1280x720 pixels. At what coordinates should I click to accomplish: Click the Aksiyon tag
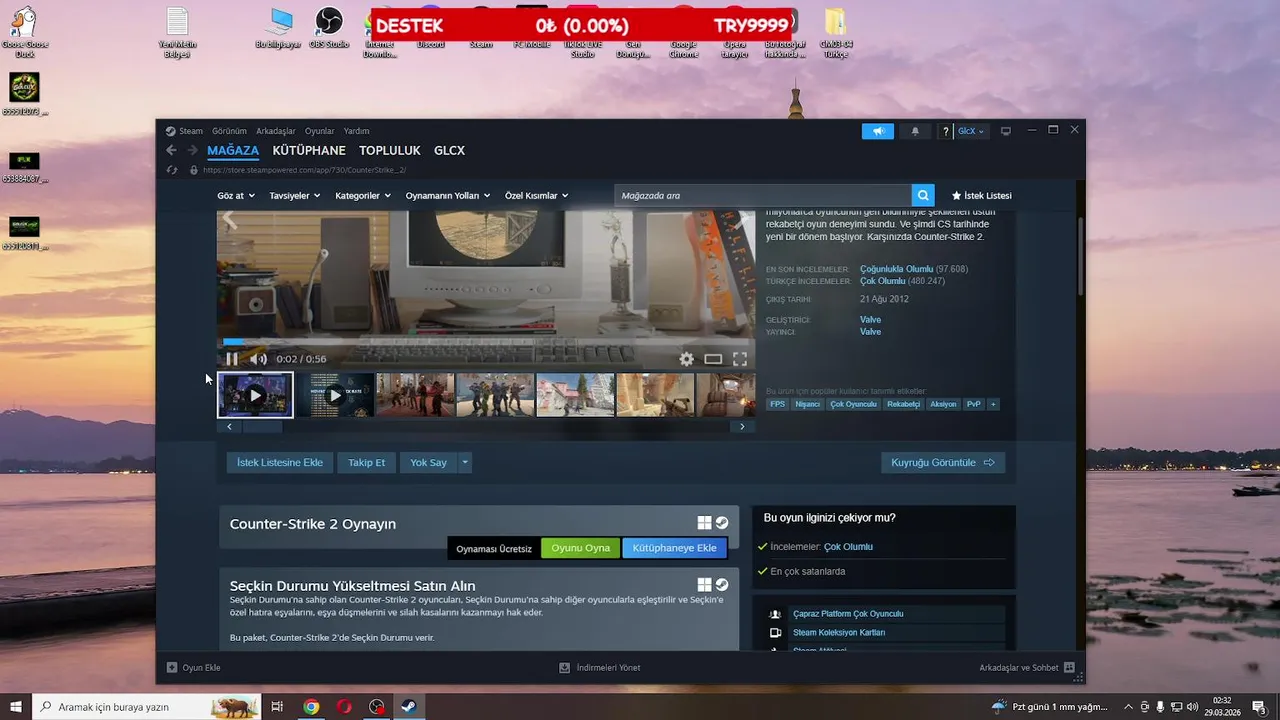point(943,404)
